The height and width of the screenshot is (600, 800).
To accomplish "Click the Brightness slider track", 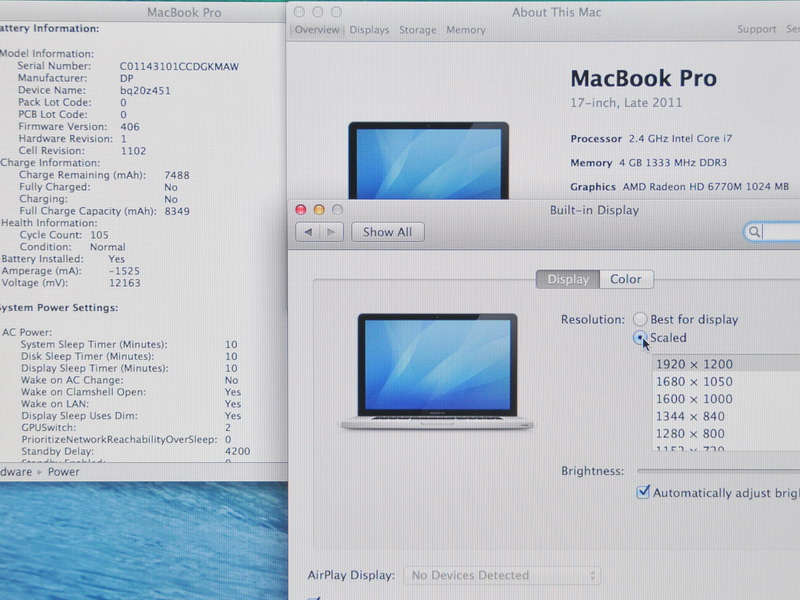I will point(718,471).
